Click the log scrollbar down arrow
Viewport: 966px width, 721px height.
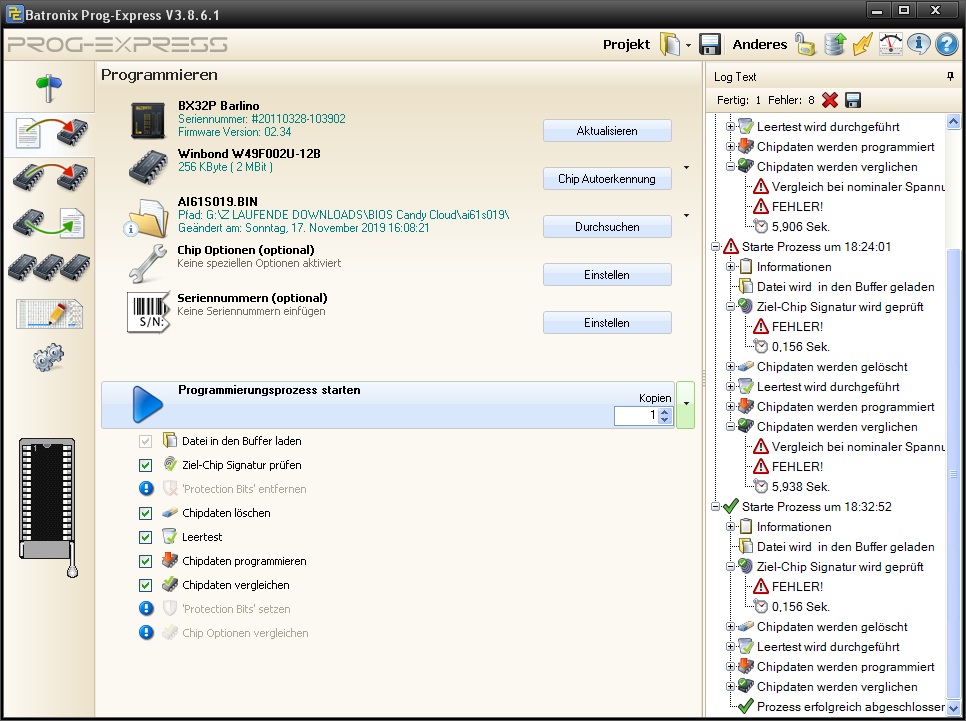(953, 708)
